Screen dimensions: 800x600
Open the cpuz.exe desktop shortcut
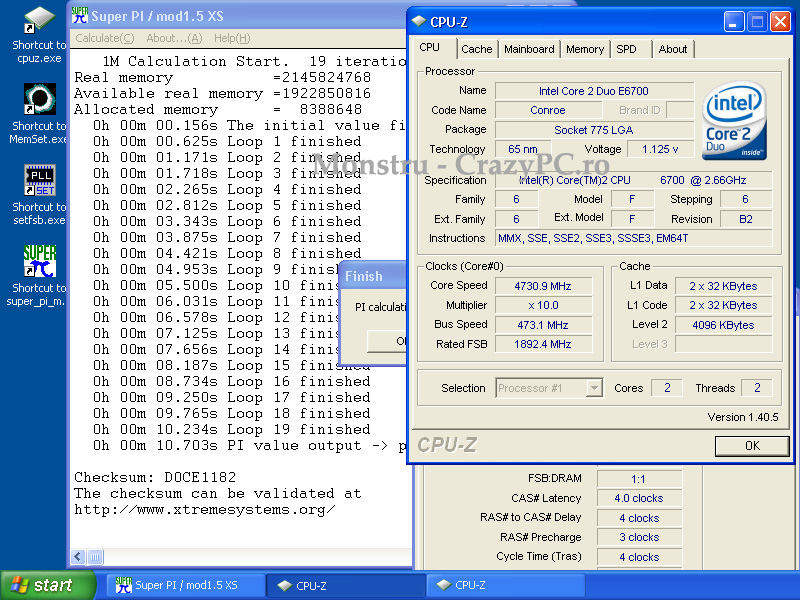39,35
